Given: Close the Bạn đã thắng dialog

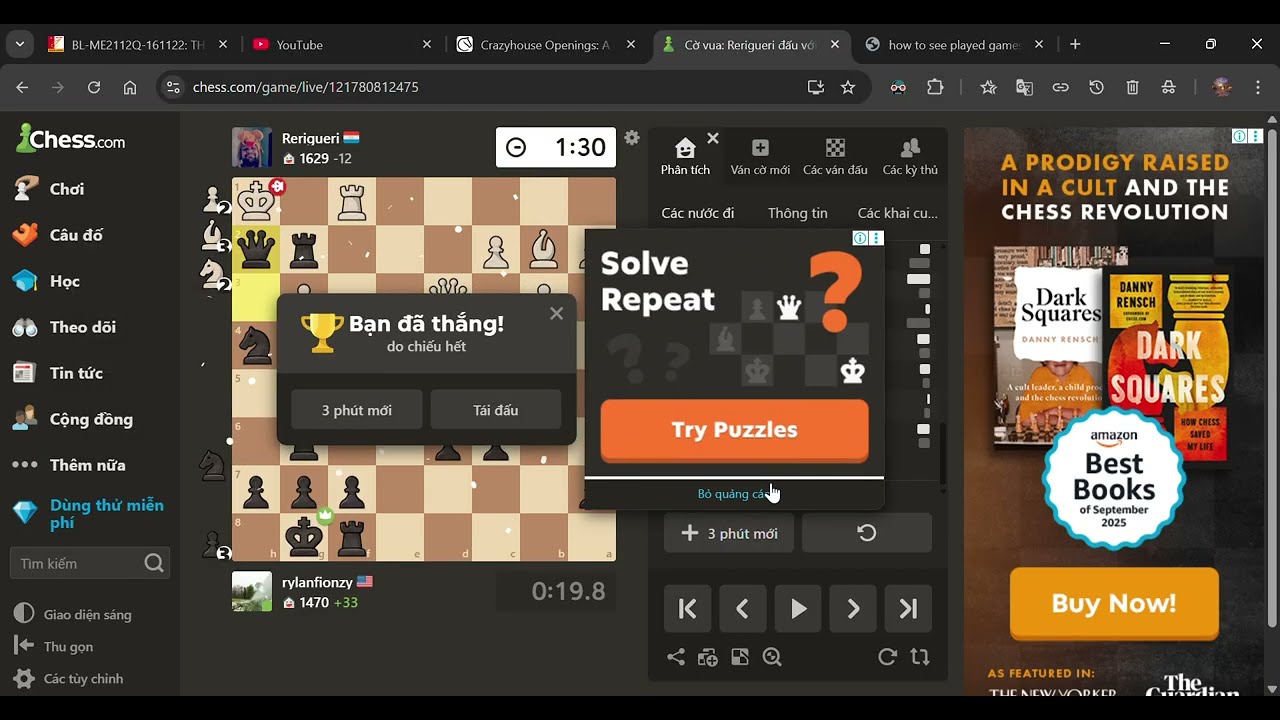Looking at the screenshot, I should [x=556, y=313].
